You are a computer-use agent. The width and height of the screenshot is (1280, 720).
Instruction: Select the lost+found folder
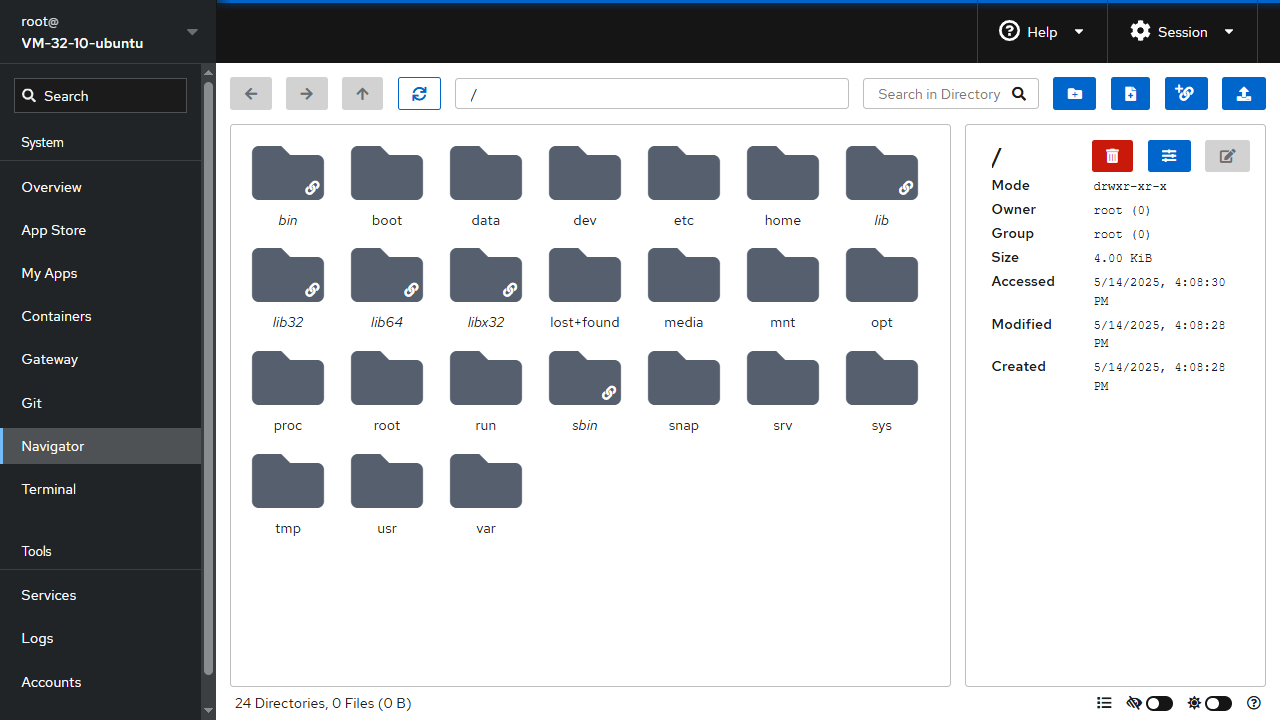pyautogui.click(x=585, y=289)
